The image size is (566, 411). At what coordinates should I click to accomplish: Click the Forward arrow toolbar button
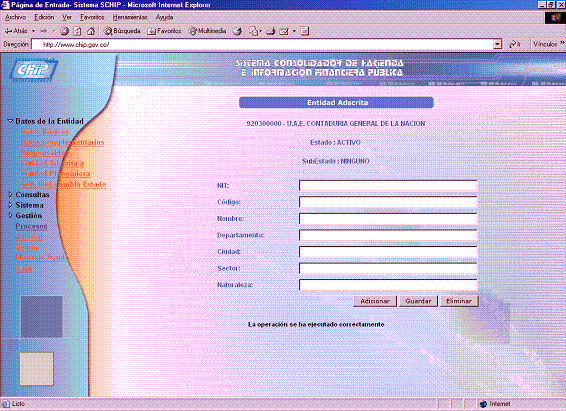pyautogui.click(x=44, y=31)
